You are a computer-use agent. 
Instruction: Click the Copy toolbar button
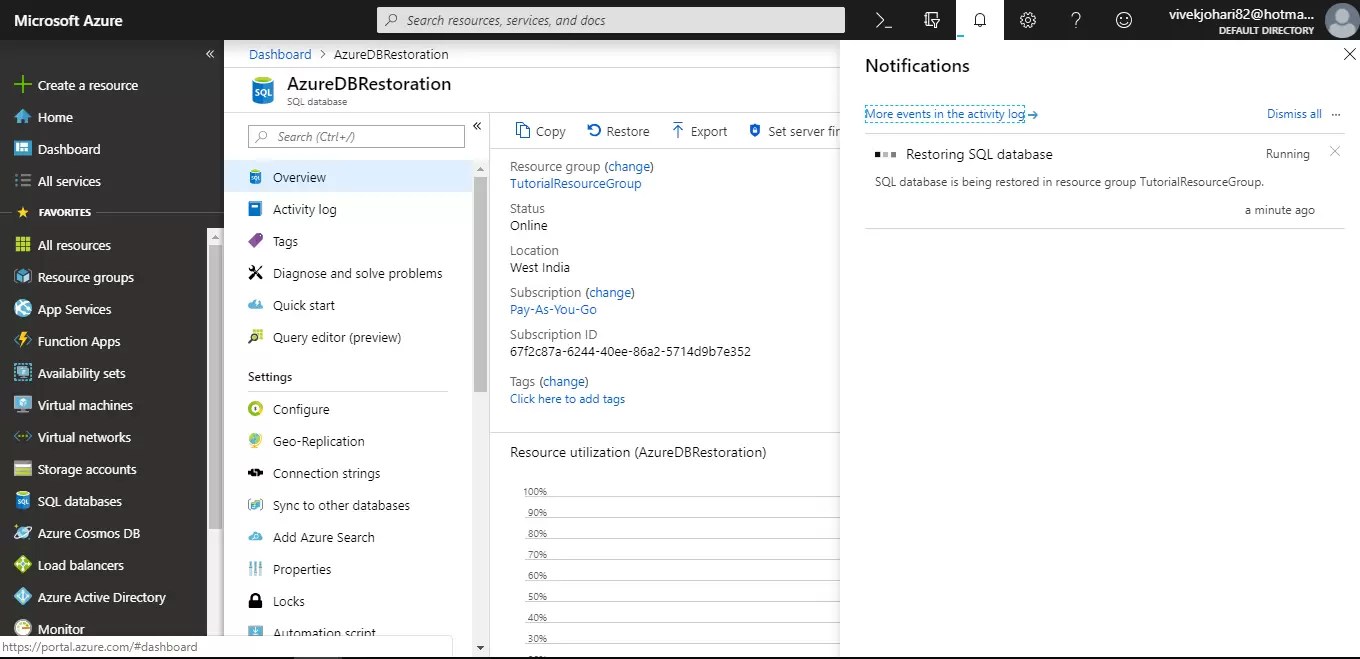point(540,131)
